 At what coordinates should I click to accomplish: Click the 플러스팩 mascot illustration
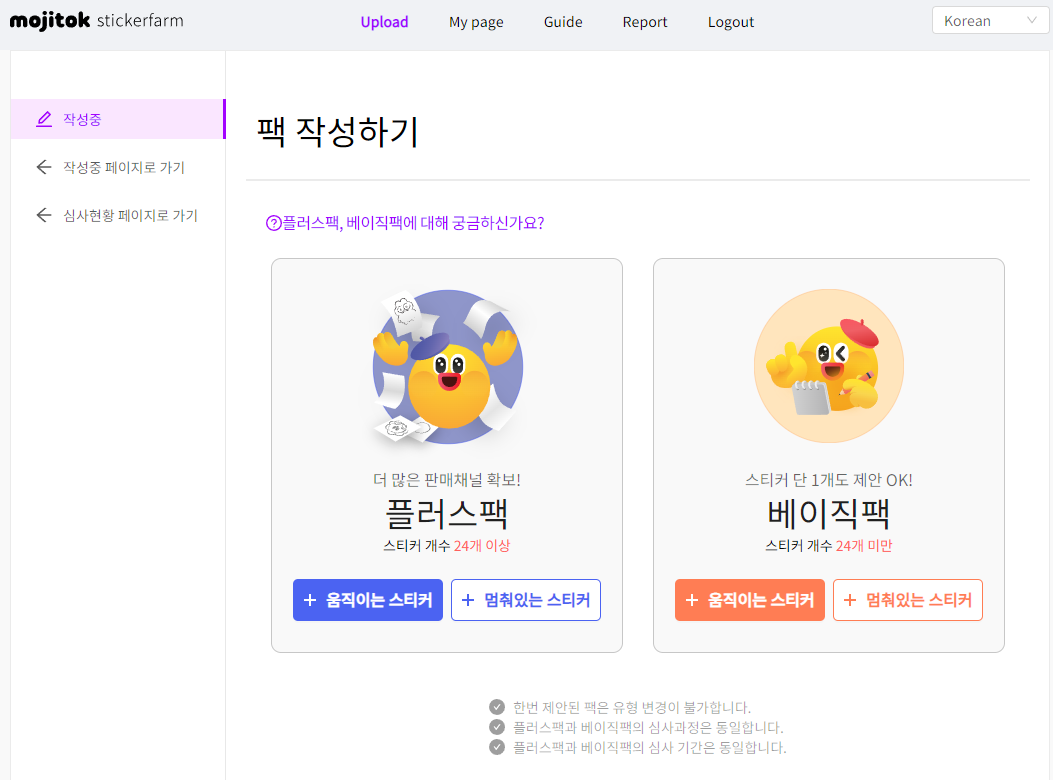tap(447, 367)
